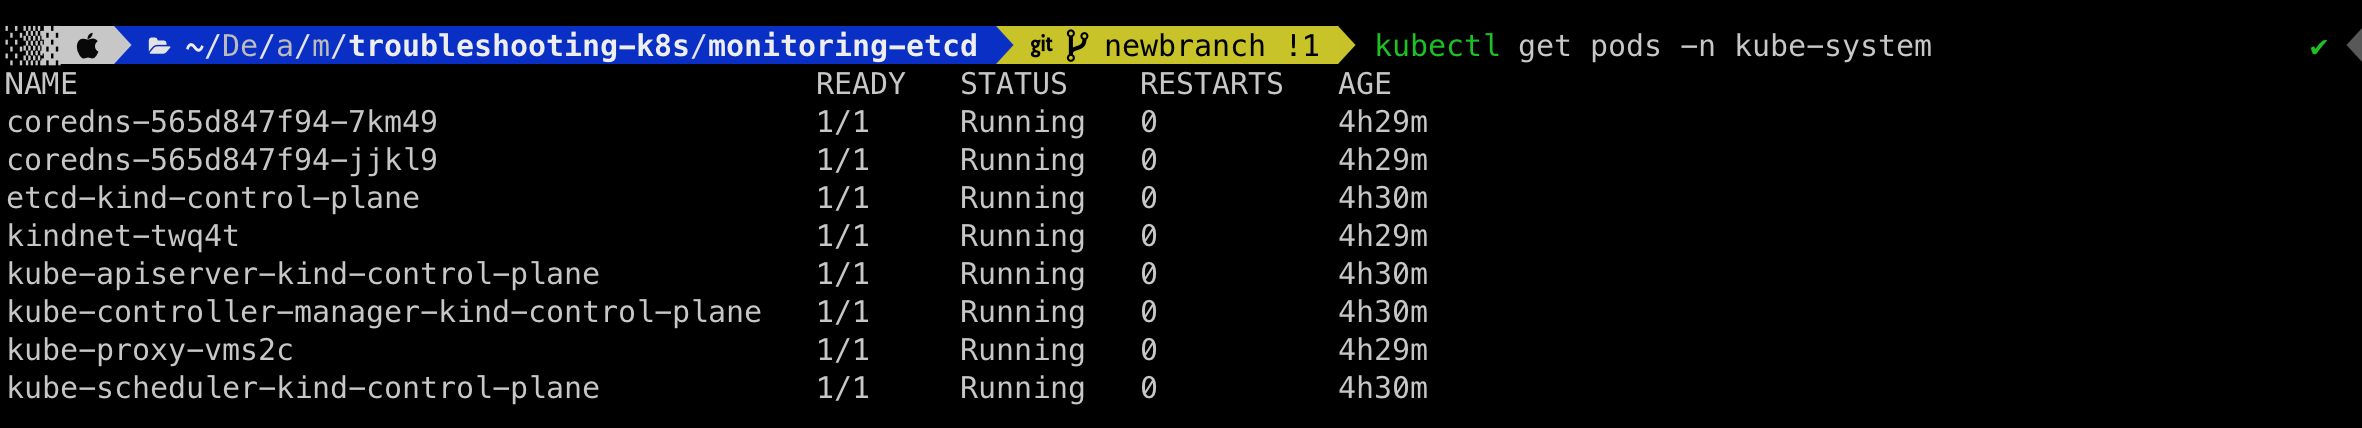Viewport: 2362px width, 428px height.
Task: Click the git branch icon
Action: (1077, 46)
